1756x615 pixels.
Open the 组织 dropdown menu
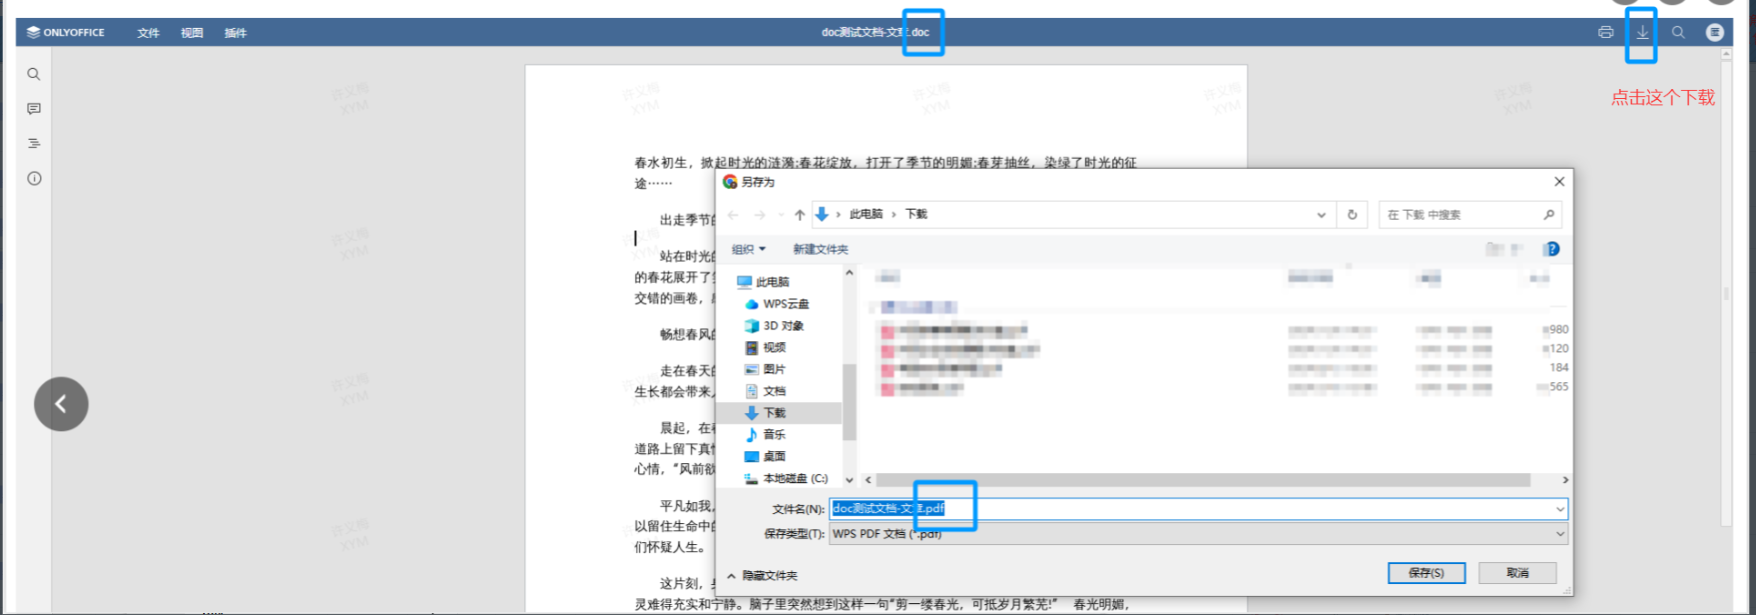748,249
